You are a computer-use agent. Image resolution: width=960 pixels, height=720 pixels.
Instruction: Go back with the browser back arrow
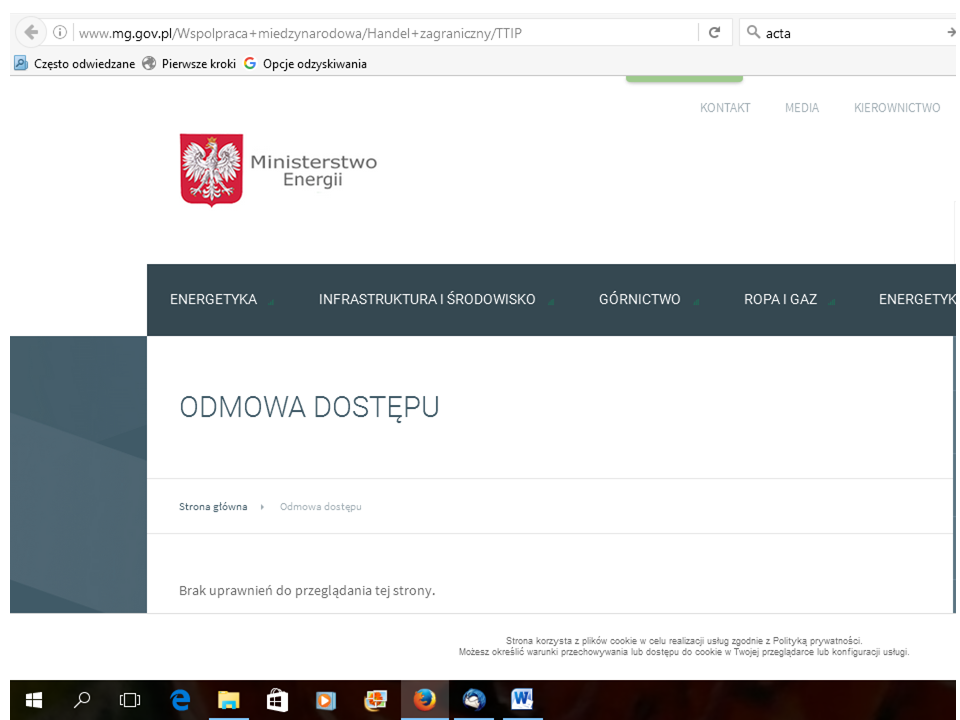coord(31,32)
